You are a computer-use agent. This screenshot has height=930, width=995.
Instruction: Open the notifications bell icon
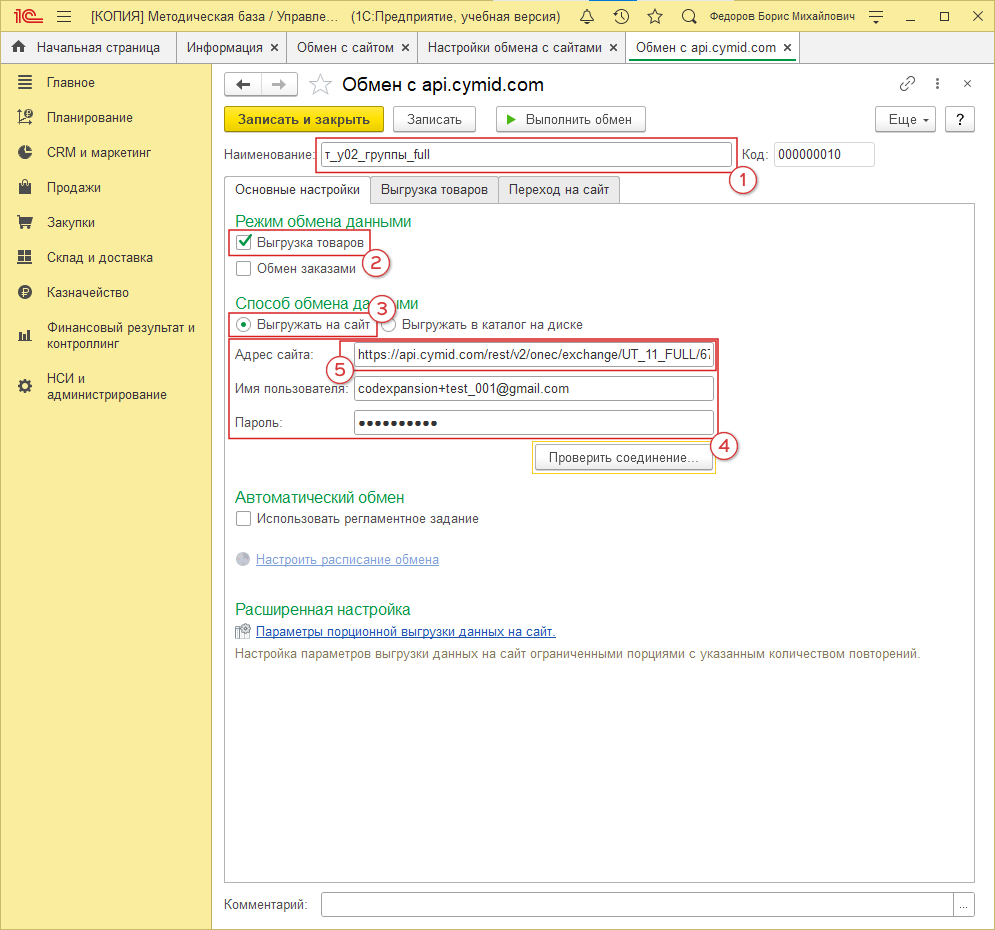587,17
